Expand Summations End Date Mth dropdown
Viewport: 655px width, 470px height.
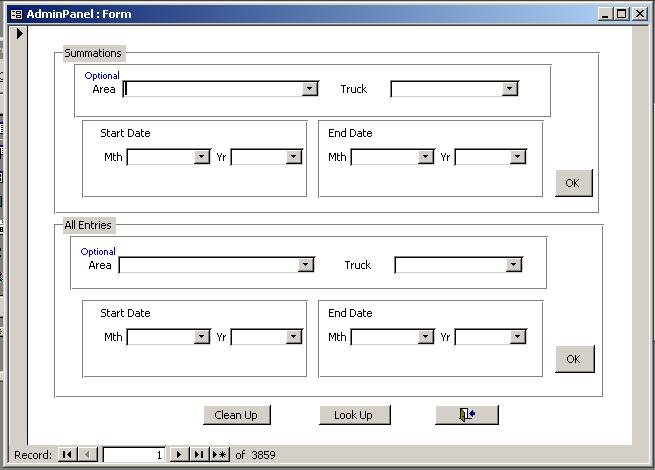click(x=426, y=157)
